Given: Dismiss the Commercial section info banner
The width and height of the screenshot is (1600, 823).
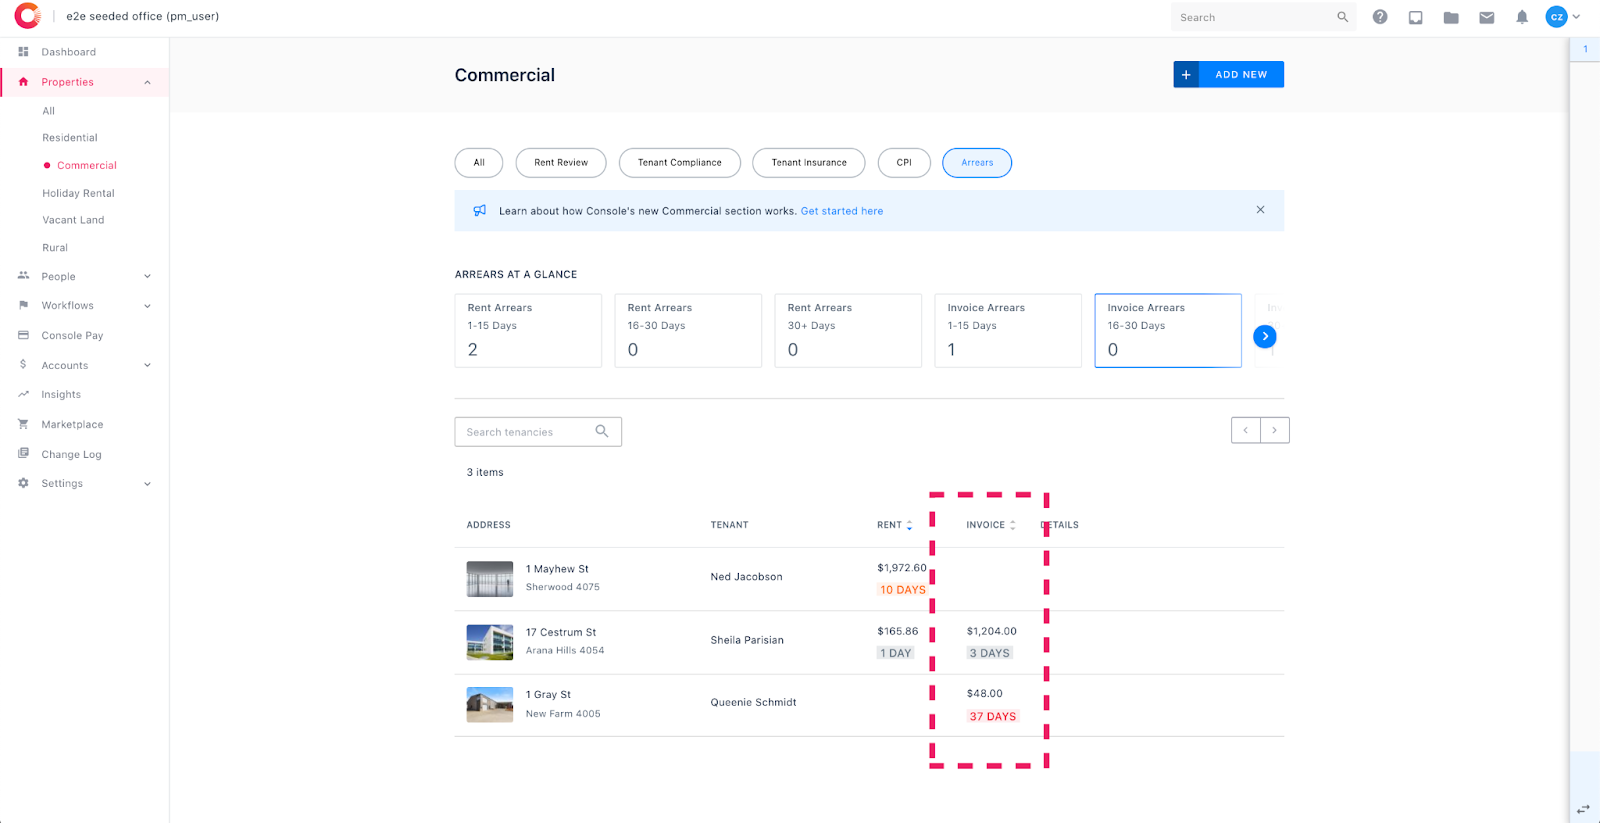Looking at the screenshot, I should coord(1260,210).
